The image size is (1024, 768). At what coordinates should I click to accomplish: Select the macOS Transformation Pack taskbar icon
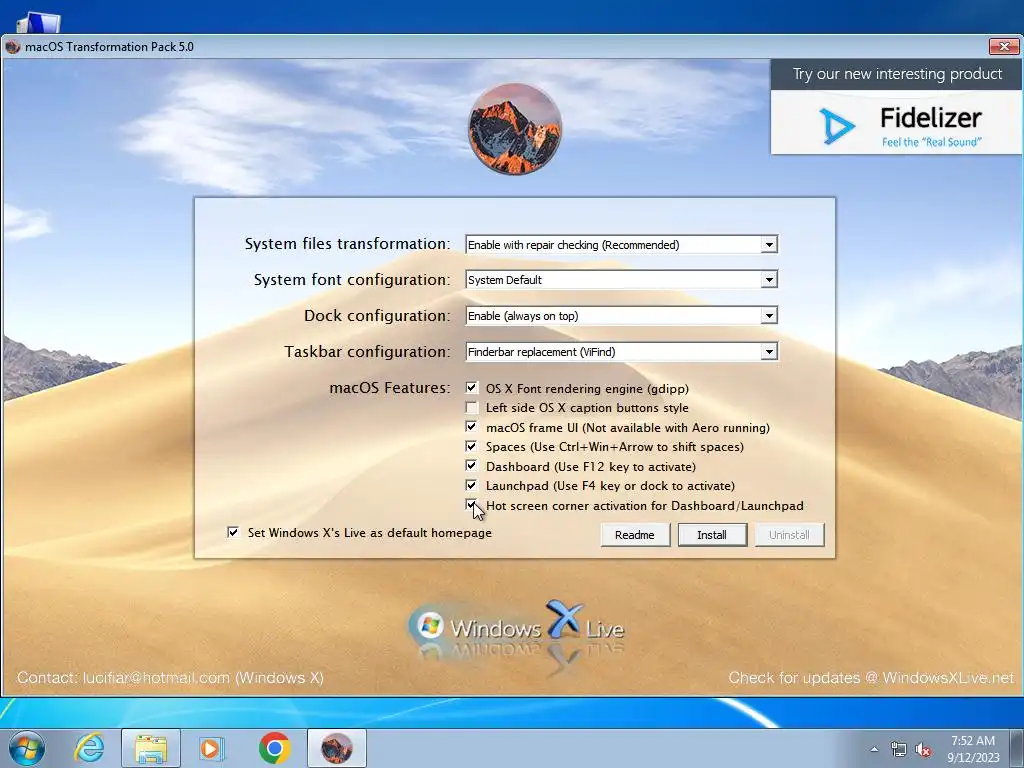click(336, 748)
